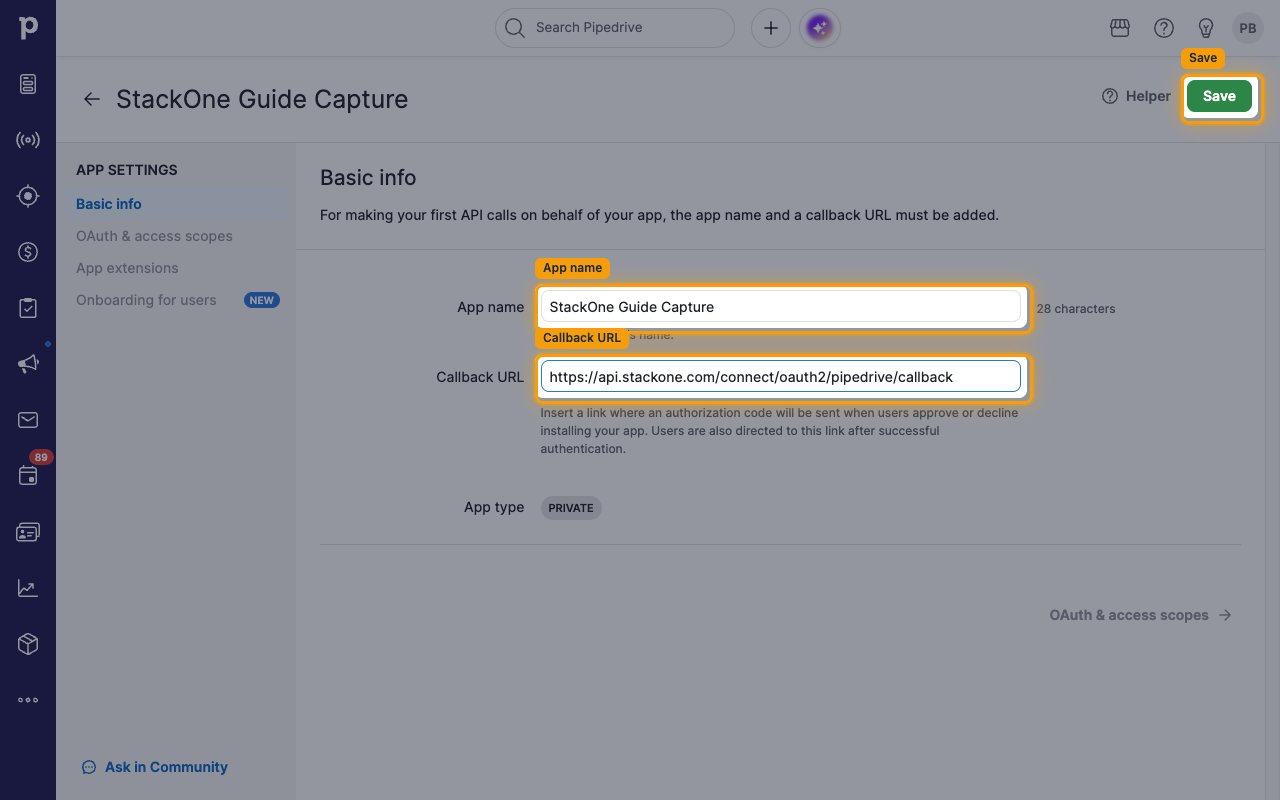Open the Helper button
The width and height of the screenshot is (1280, 800).
point(1136,96)
